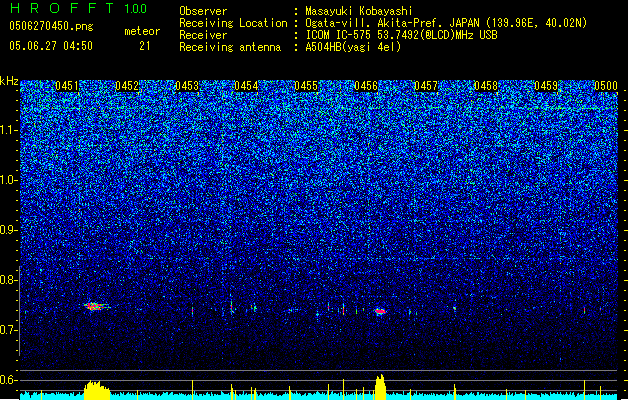The image size is (629, 400).
Task: Select the 0452 time marker
Action: (x=127, y=86)
